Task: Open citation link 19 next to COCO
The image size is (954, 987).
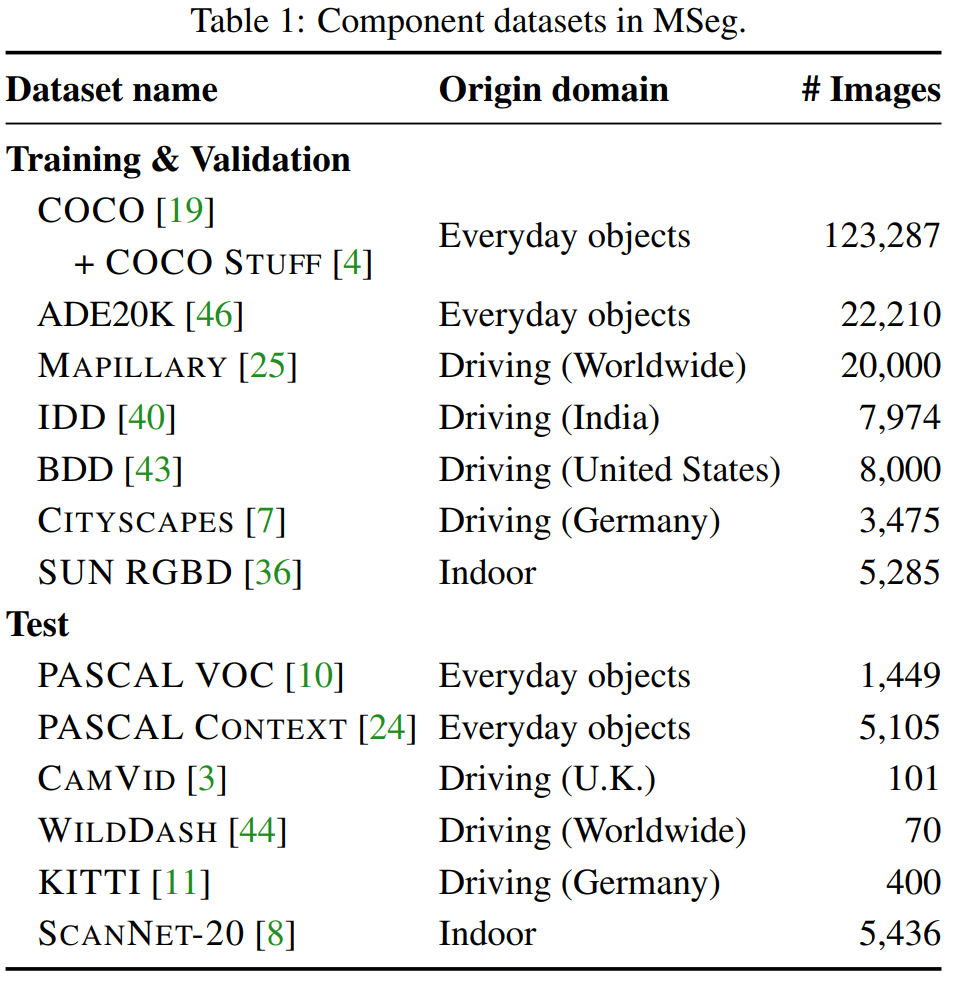Action: pyautogui.click(x=186, y=210)
